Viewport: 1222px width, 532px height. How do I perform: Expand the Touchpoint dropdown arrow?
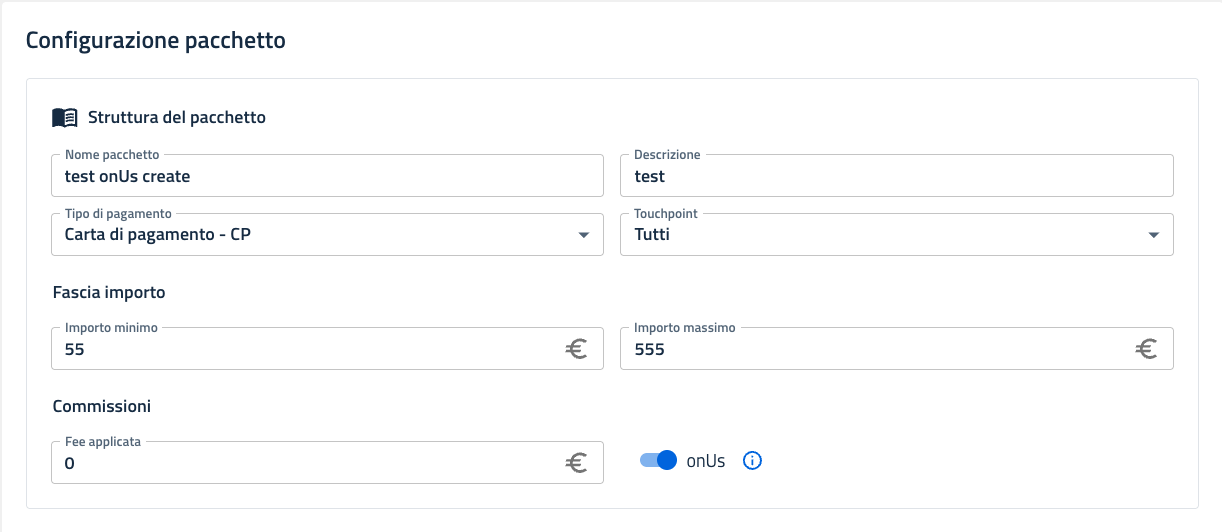point(1154,235)
